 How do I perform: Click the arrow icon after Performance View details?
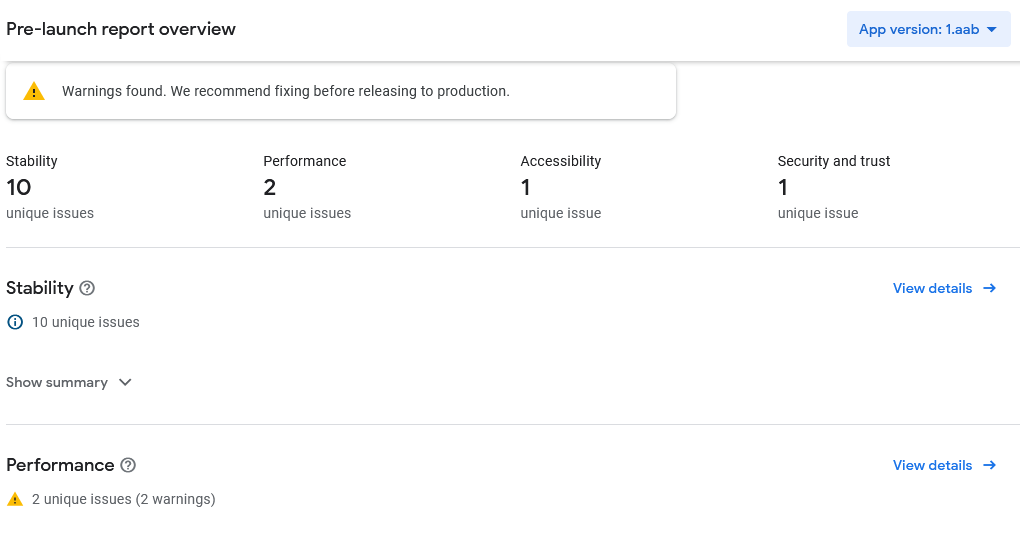(x=989, y=465)
